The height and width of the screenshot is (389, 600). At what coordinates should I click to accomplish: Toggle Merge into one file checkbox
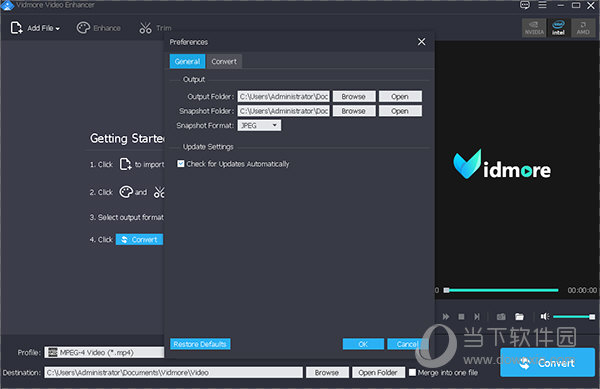point(412,373)
